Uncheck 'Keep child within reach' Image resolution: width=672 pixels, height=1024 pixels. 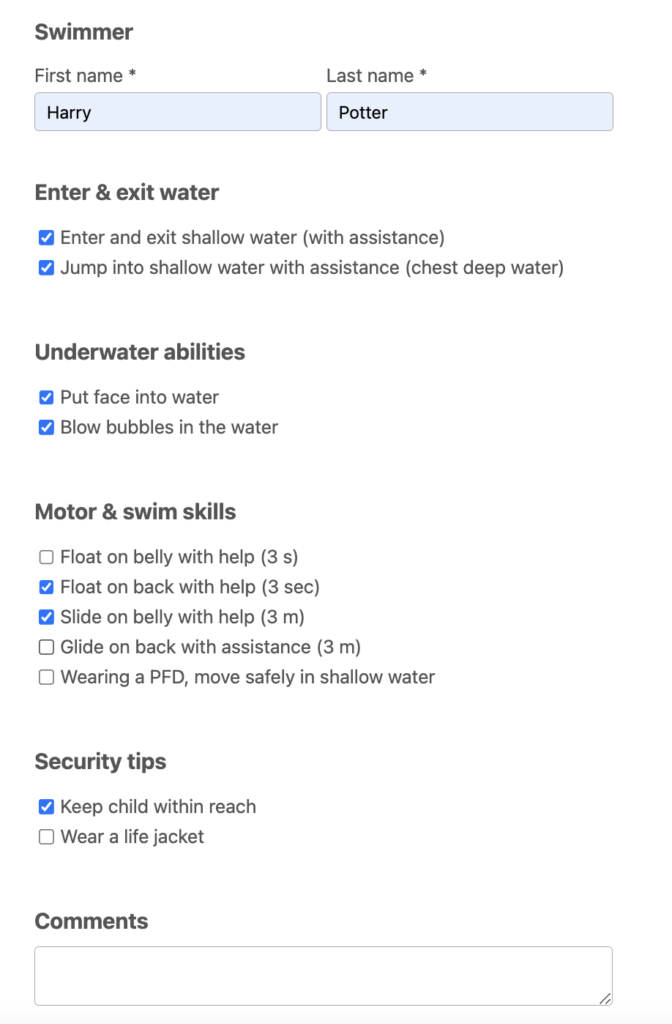46,806
